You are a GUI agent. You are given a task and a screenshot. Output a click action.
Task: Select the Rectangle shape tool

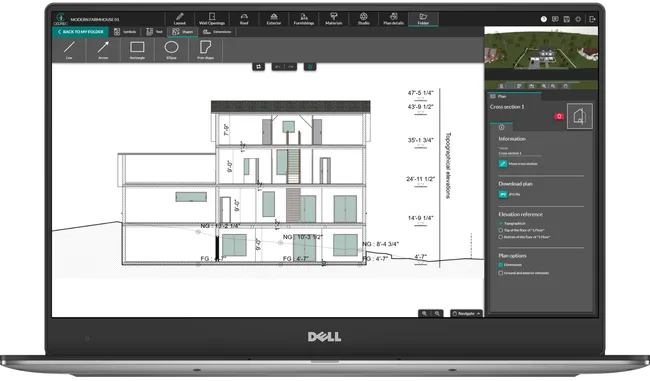tap(137, 50)
